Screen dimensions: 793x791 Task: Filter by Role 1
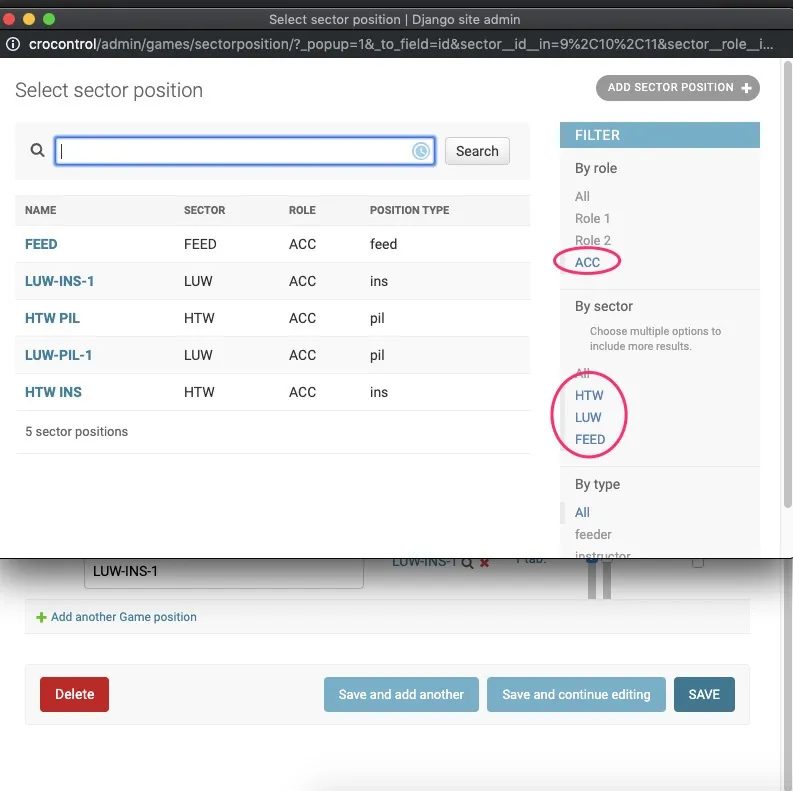[x=592, y=218]
